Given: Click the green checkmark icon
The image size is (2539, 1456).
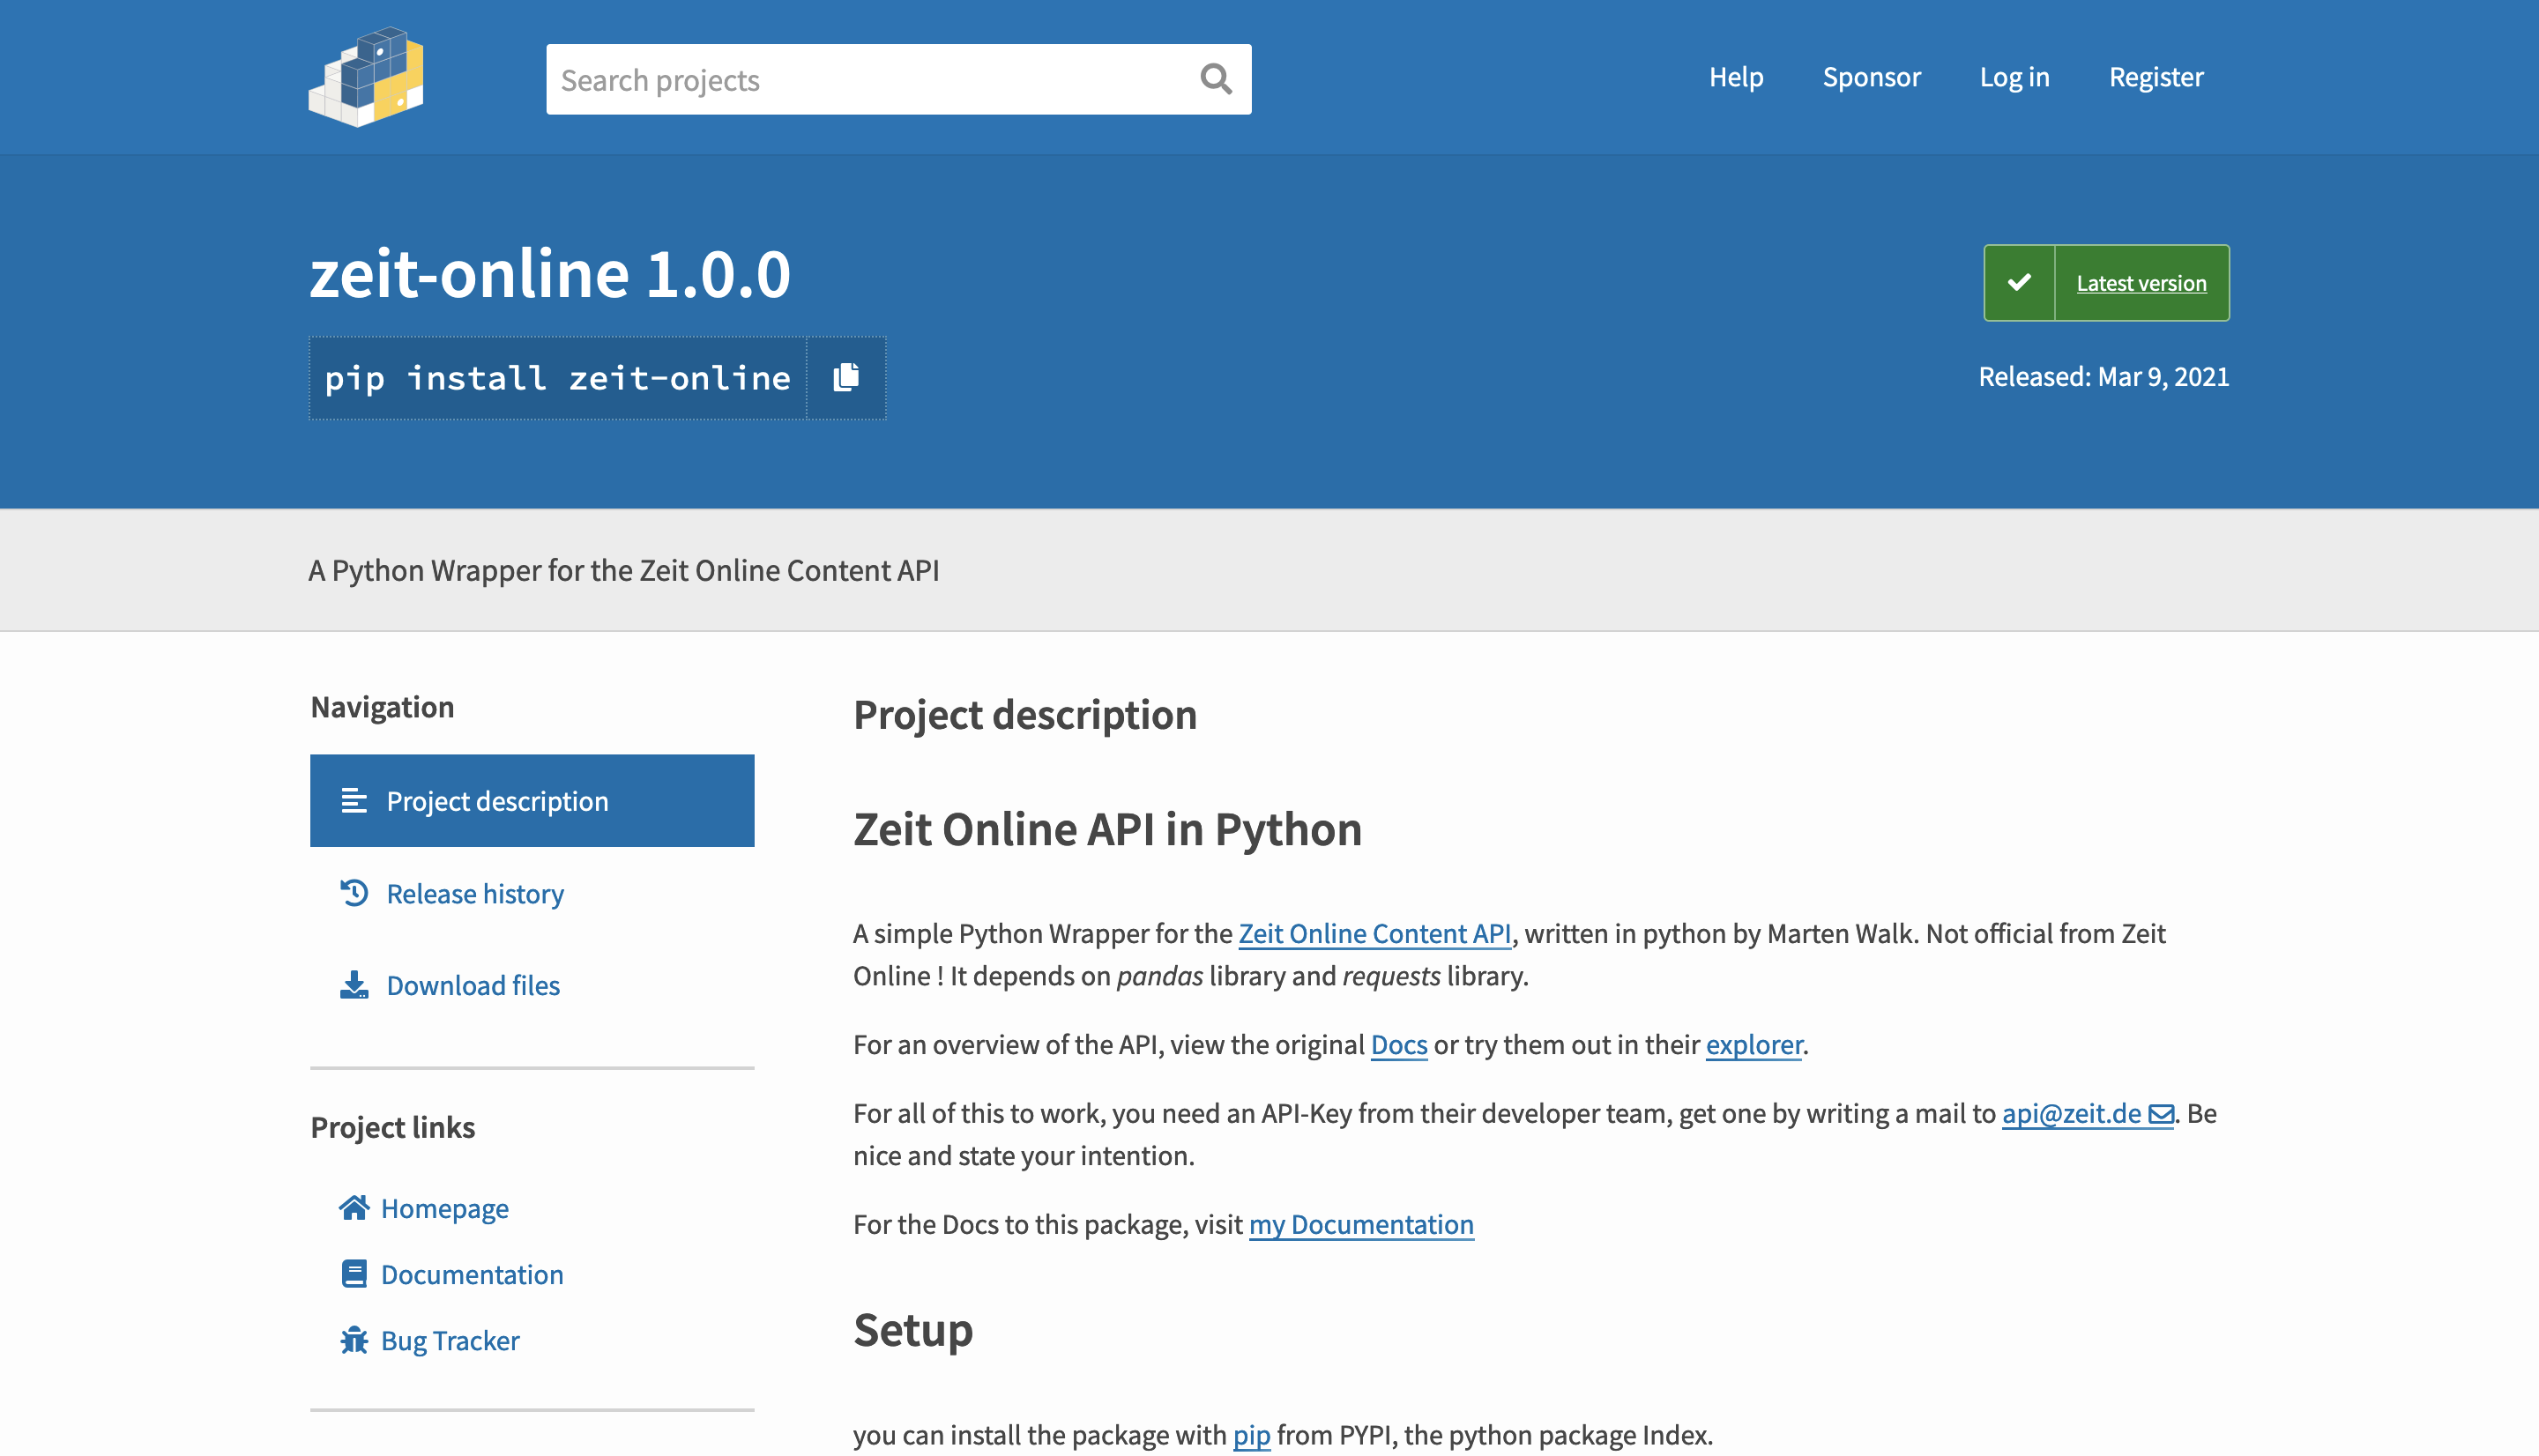Looking at the screenshot, I should pos(2019,283).
